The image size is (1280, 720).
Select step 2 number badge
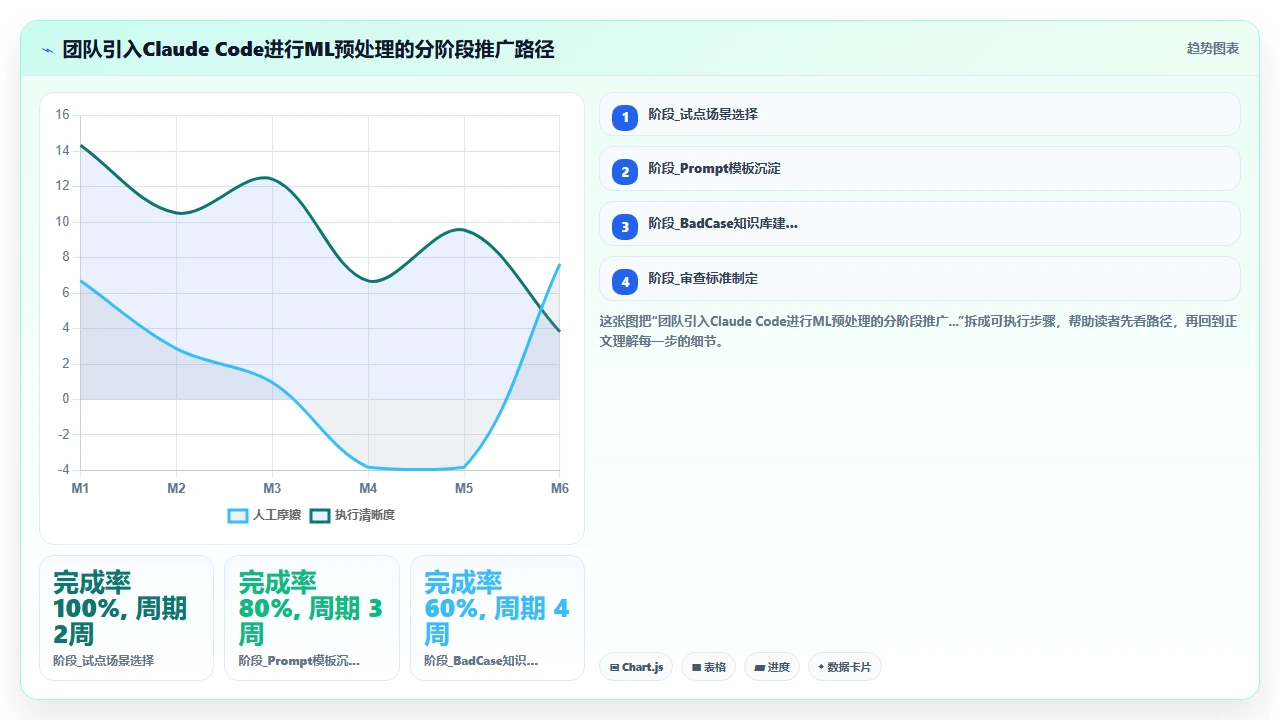click(625, 172)
